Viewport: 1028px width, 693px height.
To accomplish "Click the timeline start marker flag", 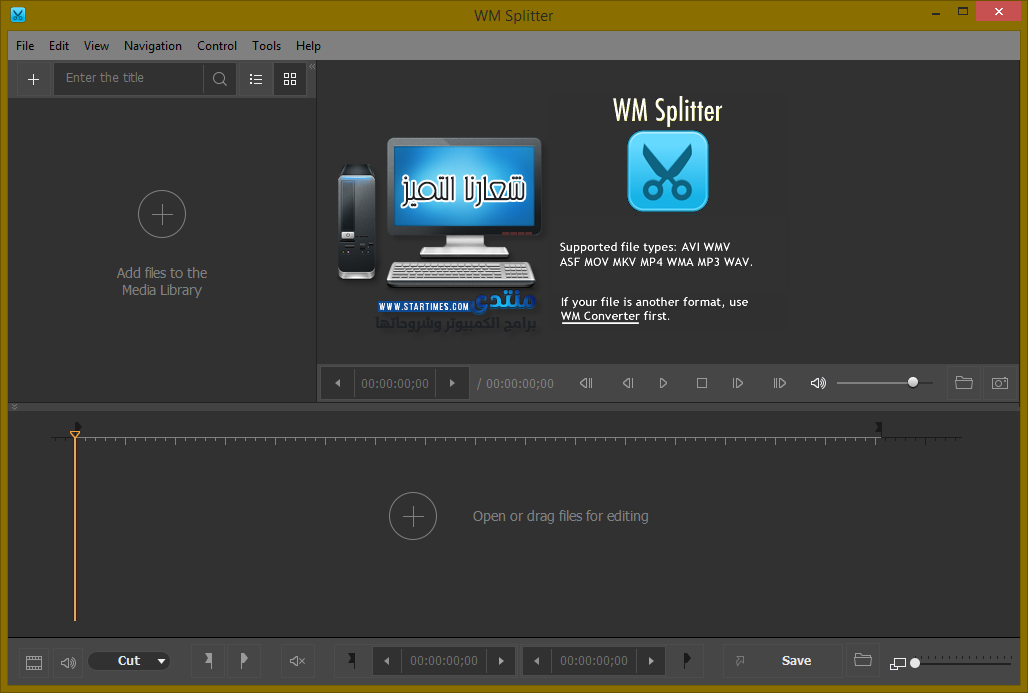I will [78, 426].
